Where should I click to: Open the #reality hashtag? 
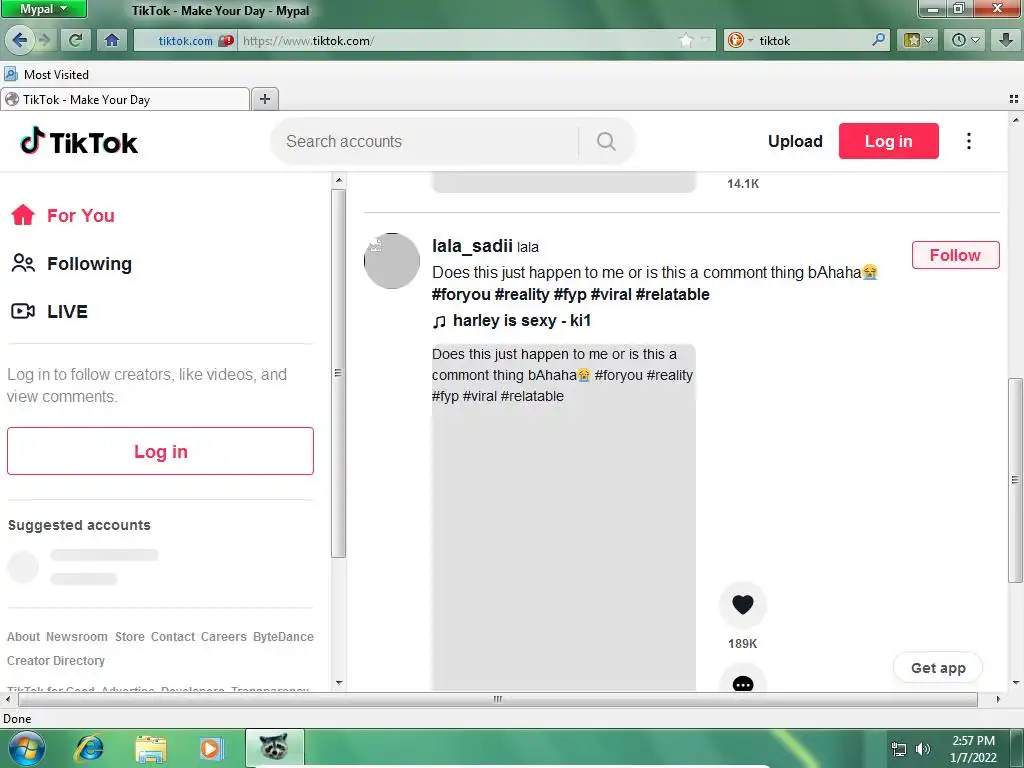(x=522, y=295)
